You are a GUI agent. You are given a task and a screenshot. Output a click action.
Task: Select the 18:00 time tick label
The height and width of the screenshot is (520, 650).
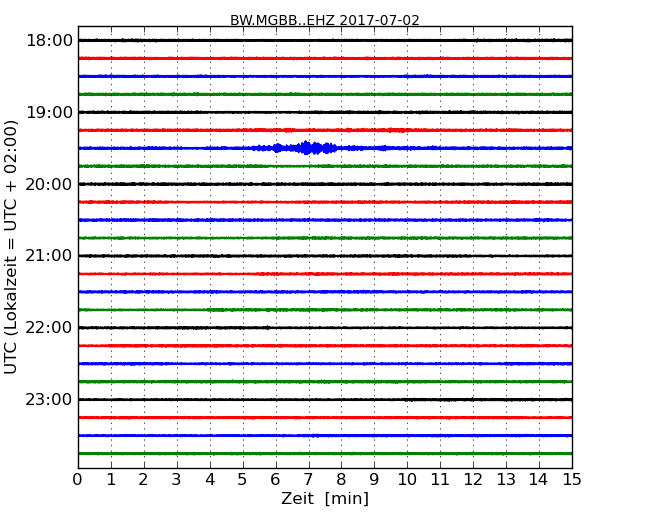(x=49, y=41)
